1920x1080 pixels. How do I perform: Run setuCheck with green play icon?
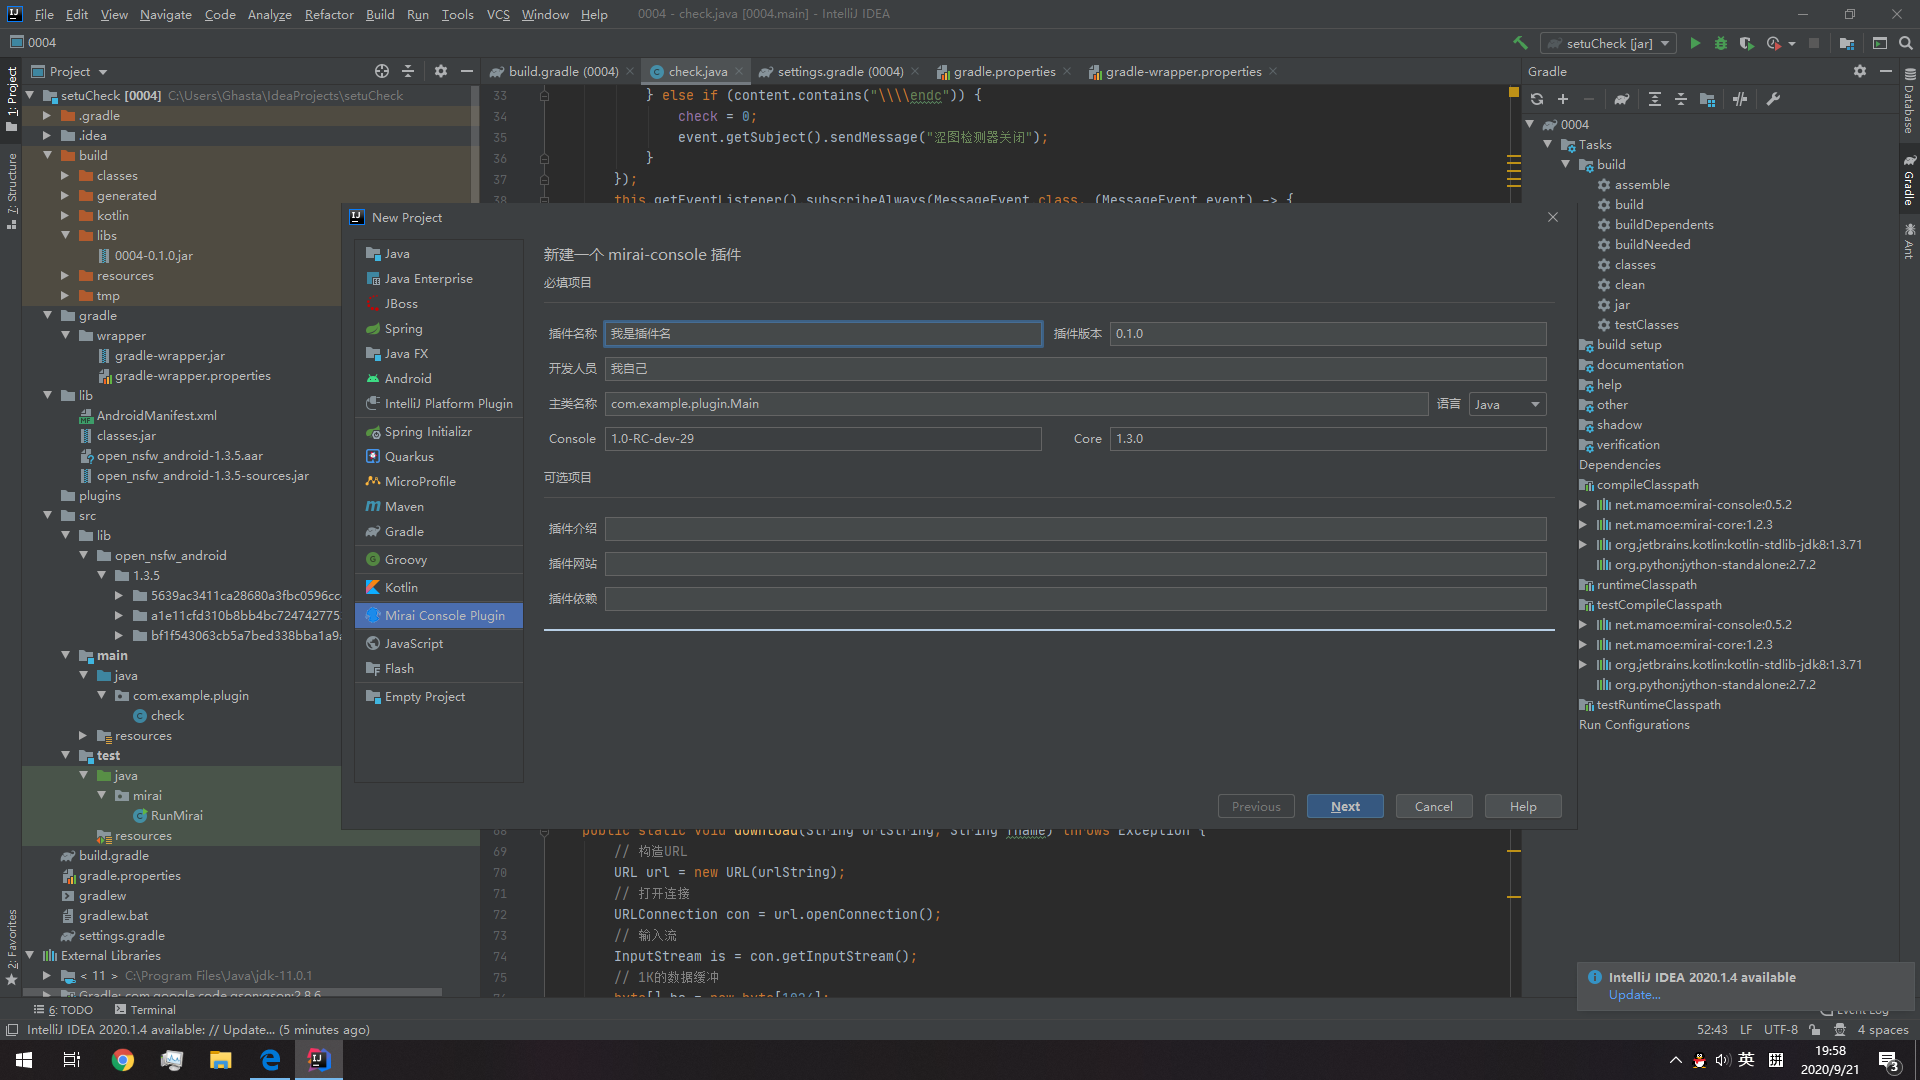coord(1695,43)
